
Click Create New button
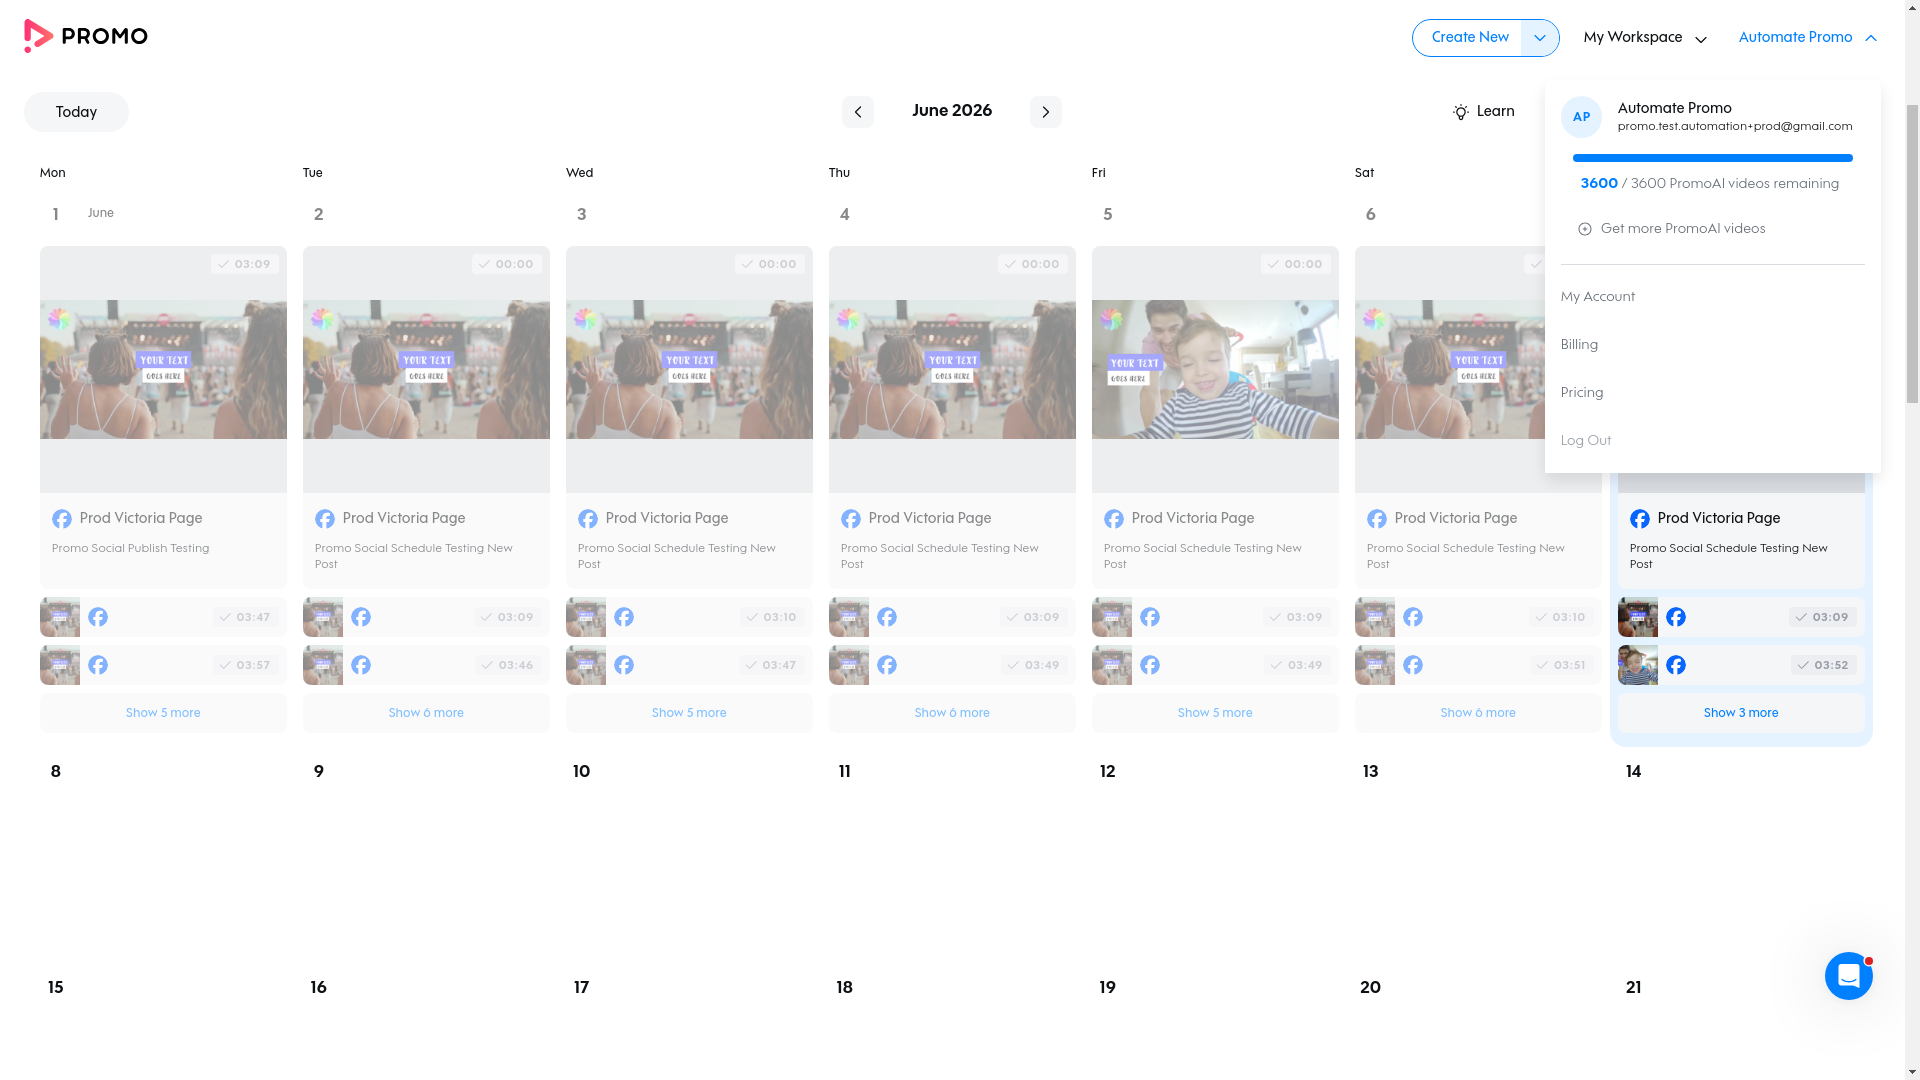pyautogui.click(x=1469, y=38)
